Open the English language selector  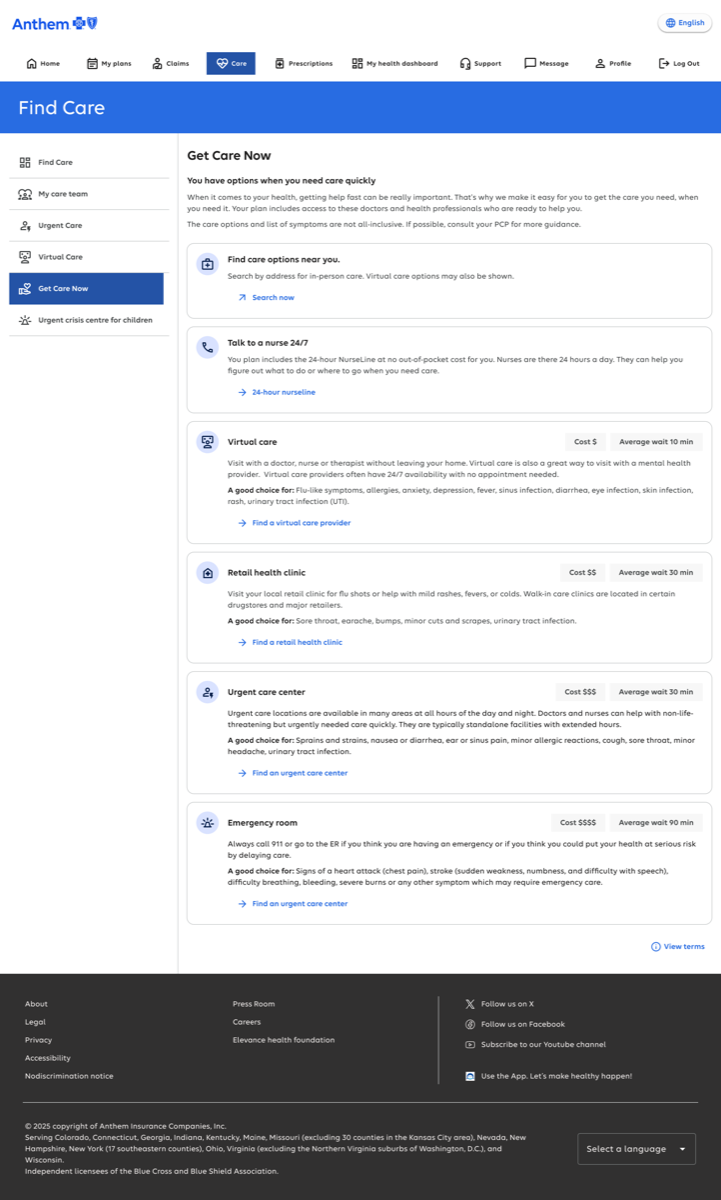tap(685, 23)
